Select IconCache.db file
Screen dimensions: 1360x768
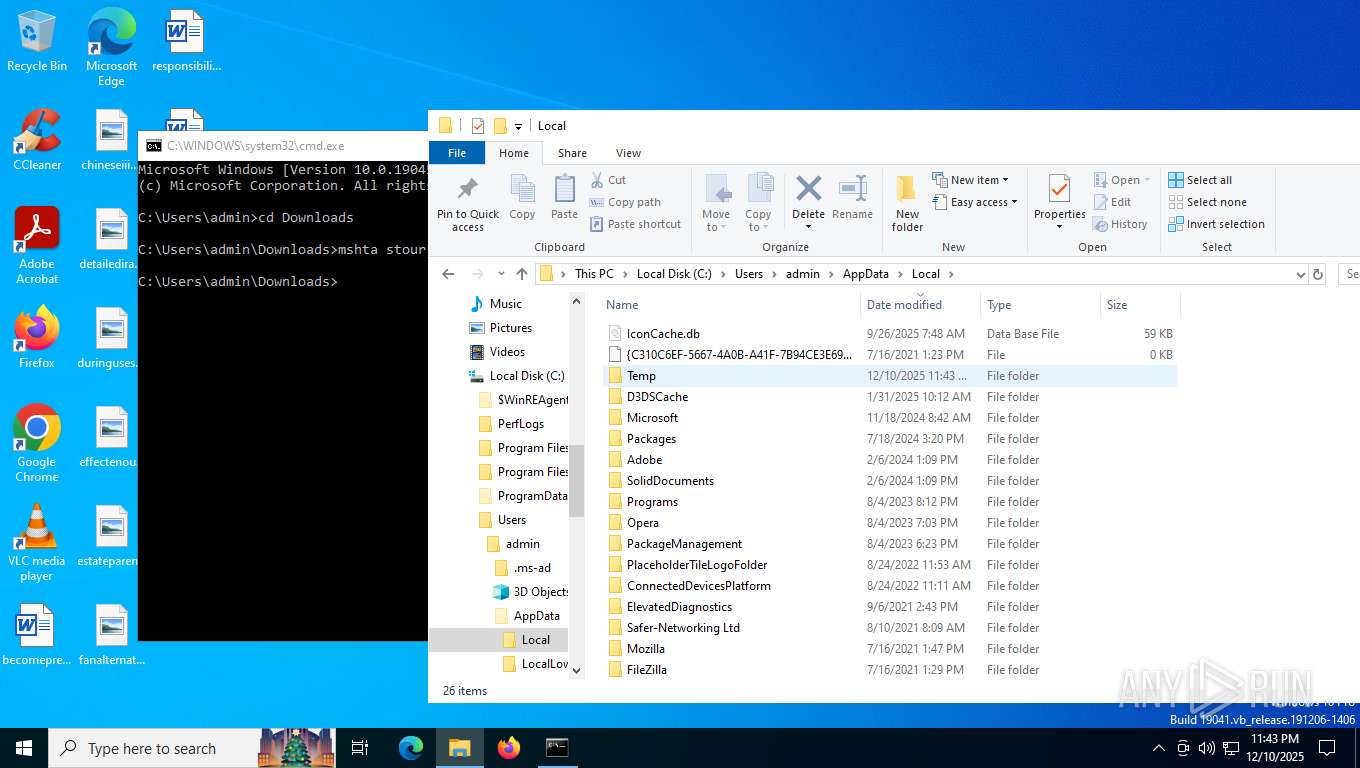point(890,334)
